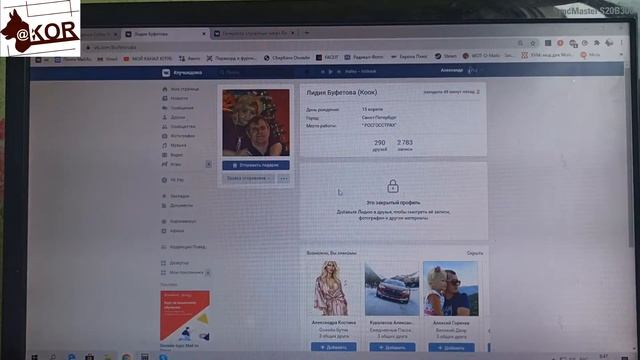Add Александра Костина as friend
This screenshot has height=360, width=640.
[333, 347]
